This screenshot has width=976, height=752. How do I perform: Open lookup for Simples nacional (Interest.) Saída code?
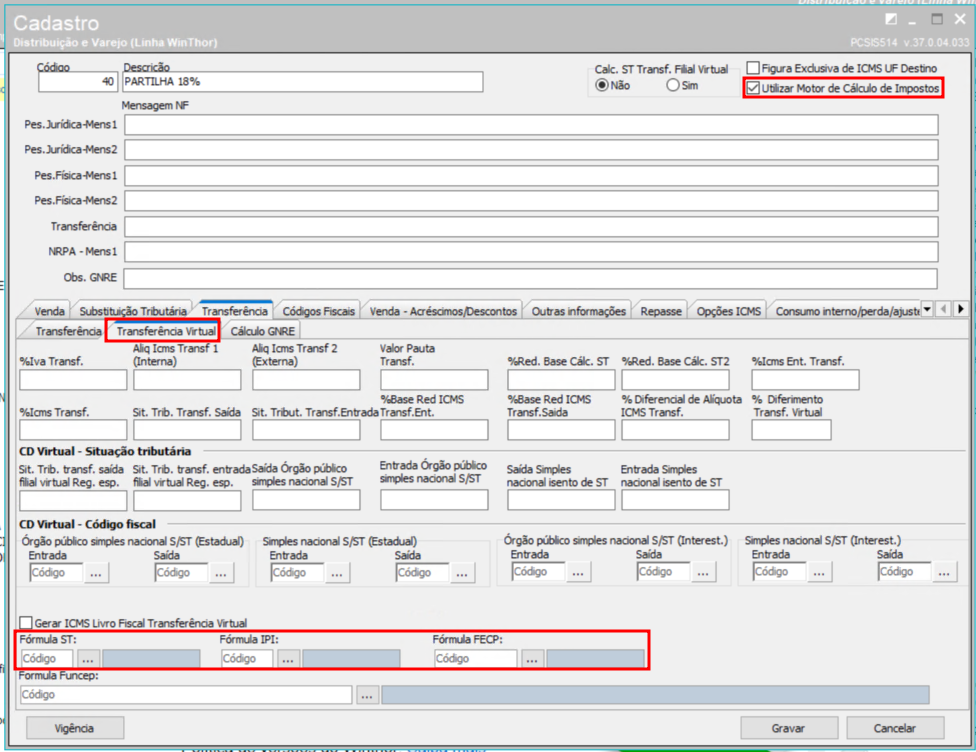[944, 571]
